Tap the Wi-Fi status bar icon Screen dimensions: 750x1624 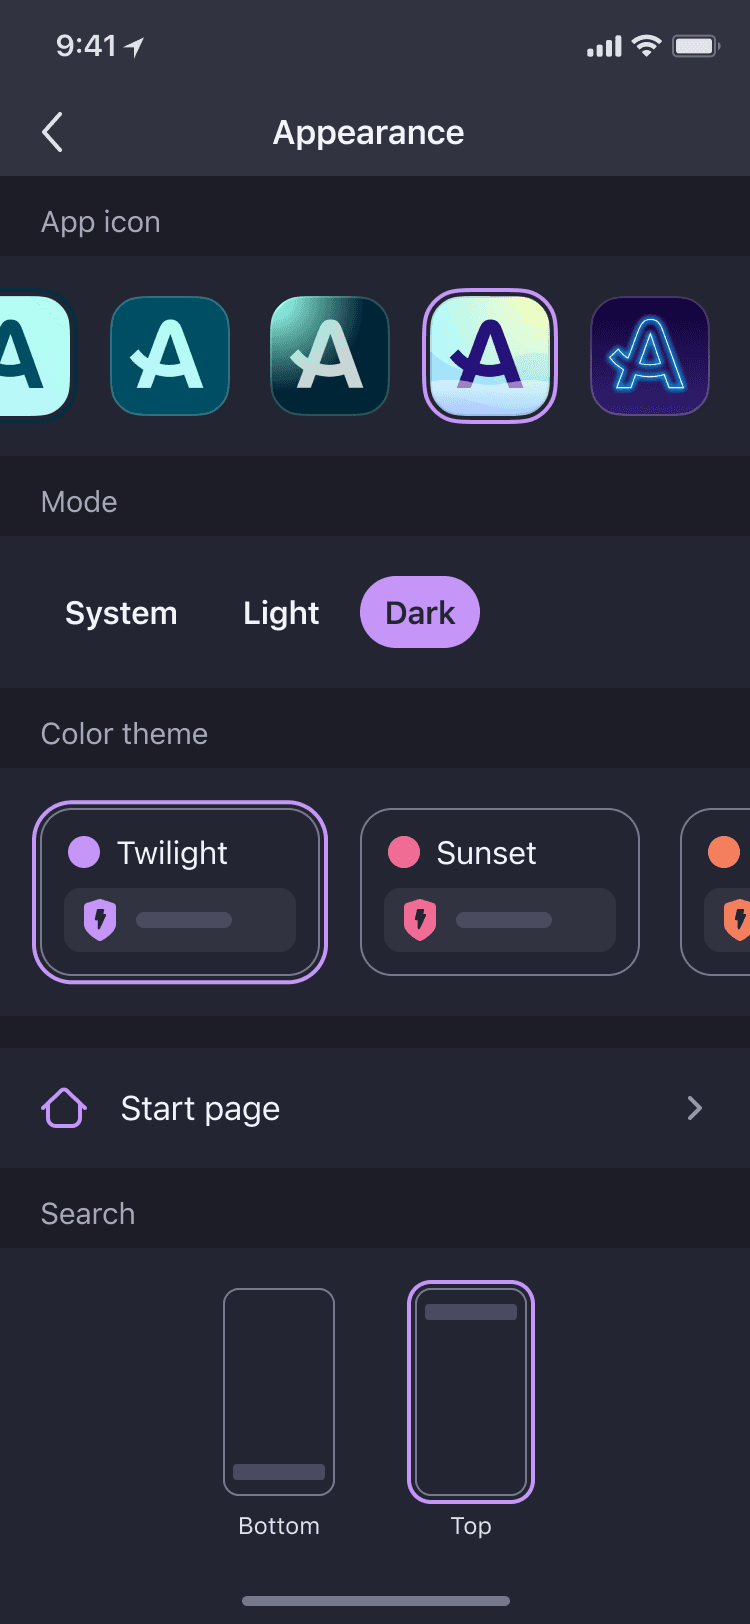coord(647,45)
